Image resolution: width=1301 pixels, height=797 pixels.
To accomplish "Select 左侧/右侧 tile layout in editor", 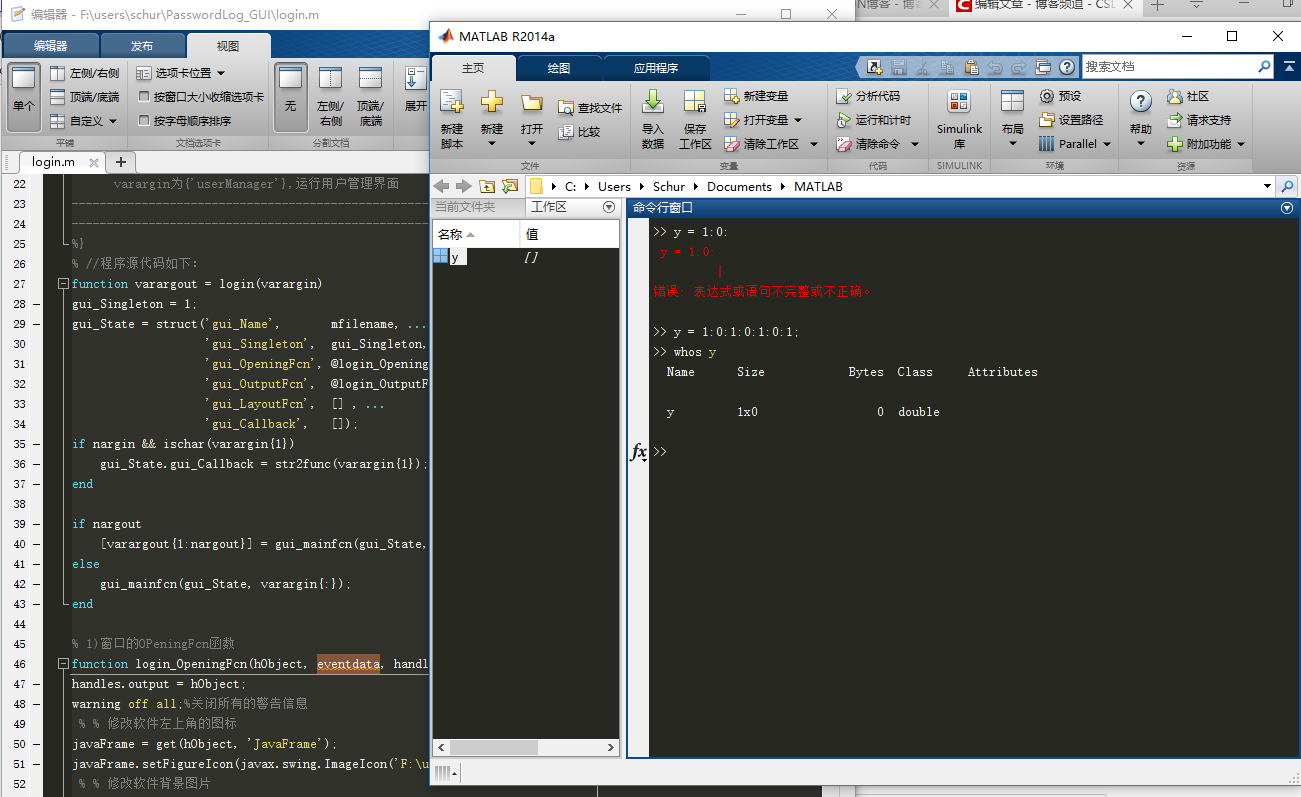I will (84, 73).
